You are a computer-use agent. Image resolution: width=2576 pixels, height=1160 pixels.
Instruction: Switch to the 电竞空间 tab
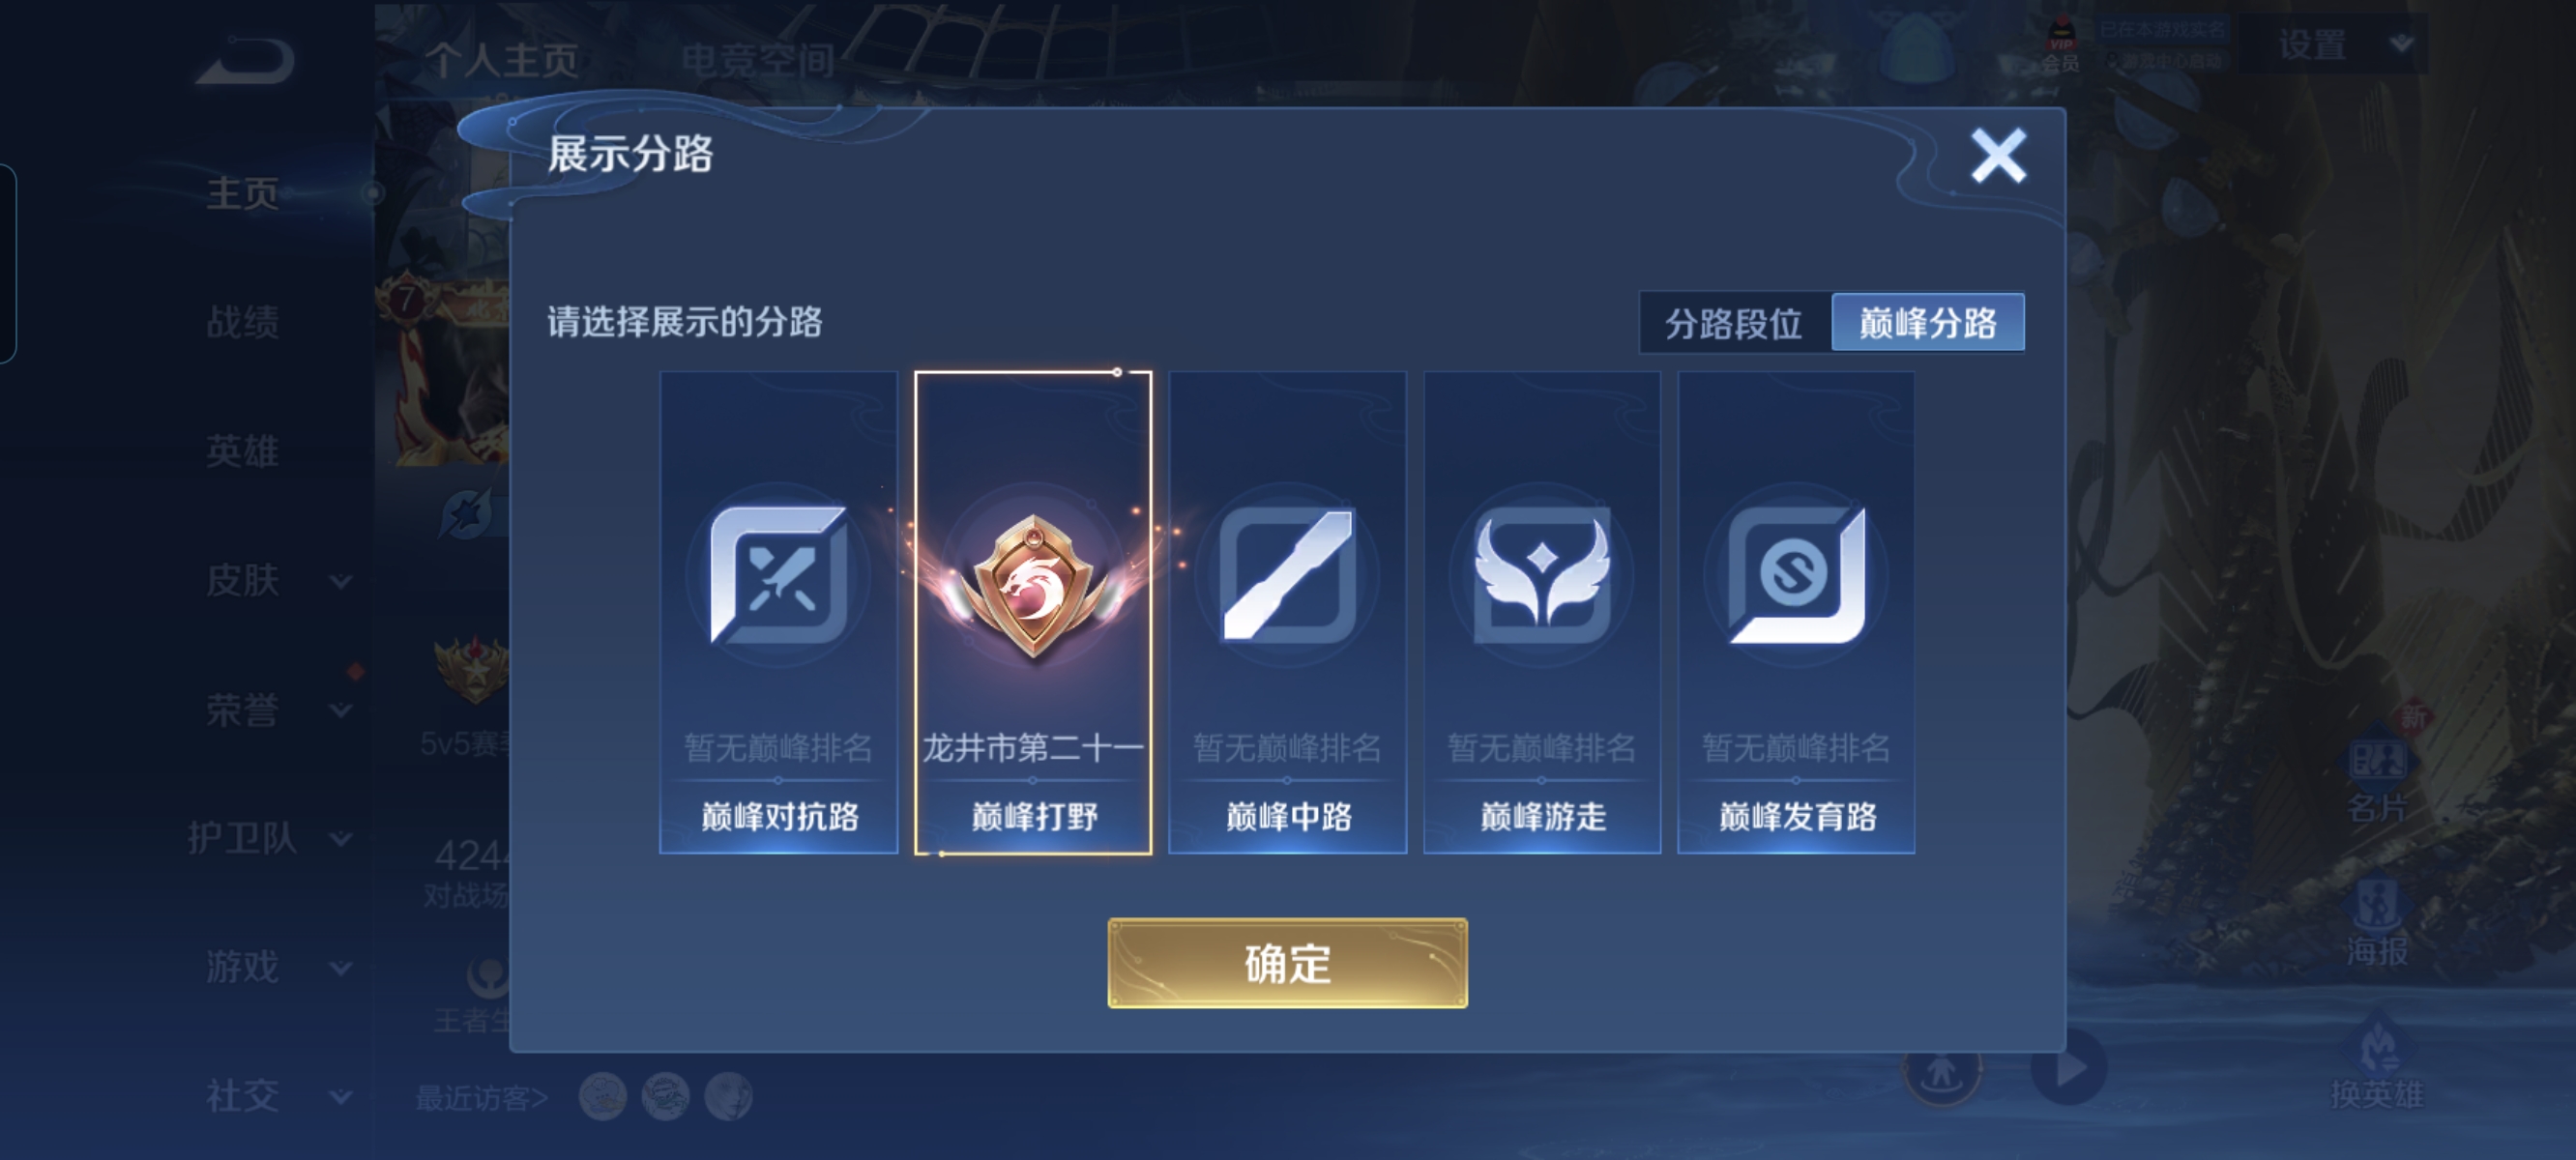tap(758, 61)
